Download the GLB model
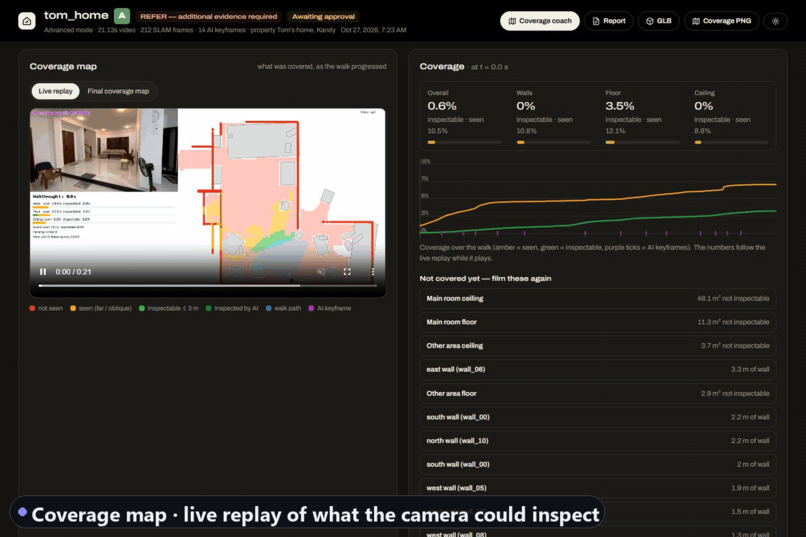The width and height of the screenshot is (806, 537). tap(658, 21)
